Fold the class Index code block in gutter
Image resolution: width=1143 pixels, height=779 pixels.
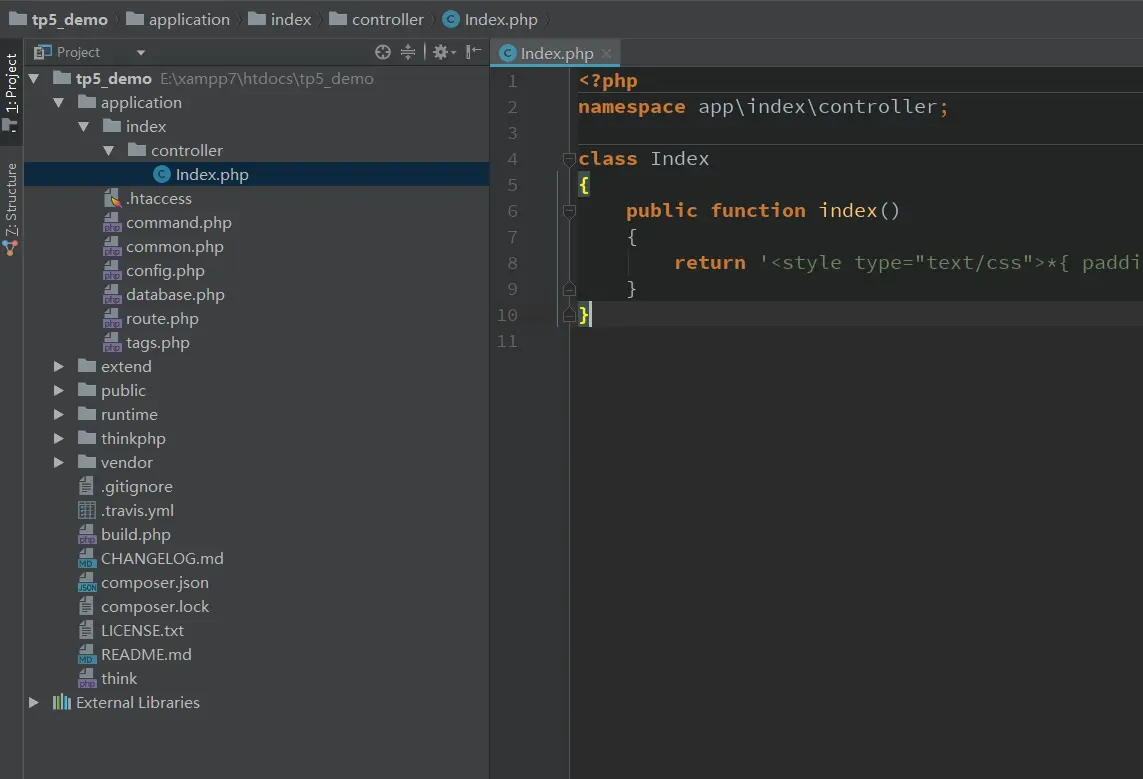569,159
